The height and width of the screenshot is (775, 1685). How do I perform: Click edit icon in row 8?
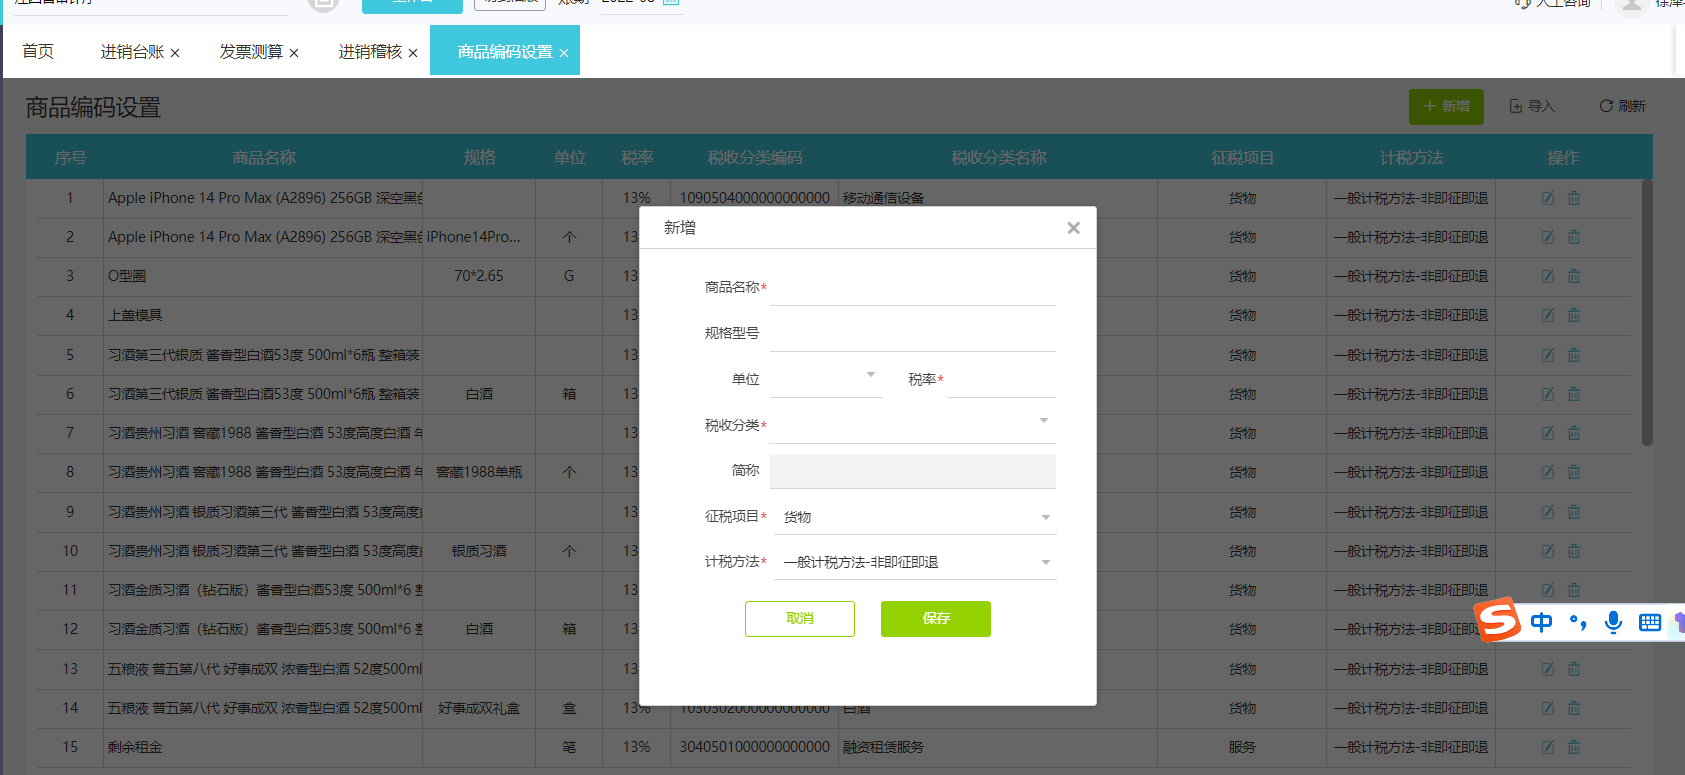tap(1548, 472)
